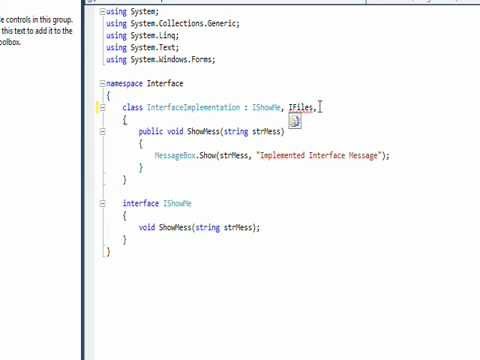Click the 'public' keyword of ShowMess
Screen dimensions: 480x360
point(151,131)
